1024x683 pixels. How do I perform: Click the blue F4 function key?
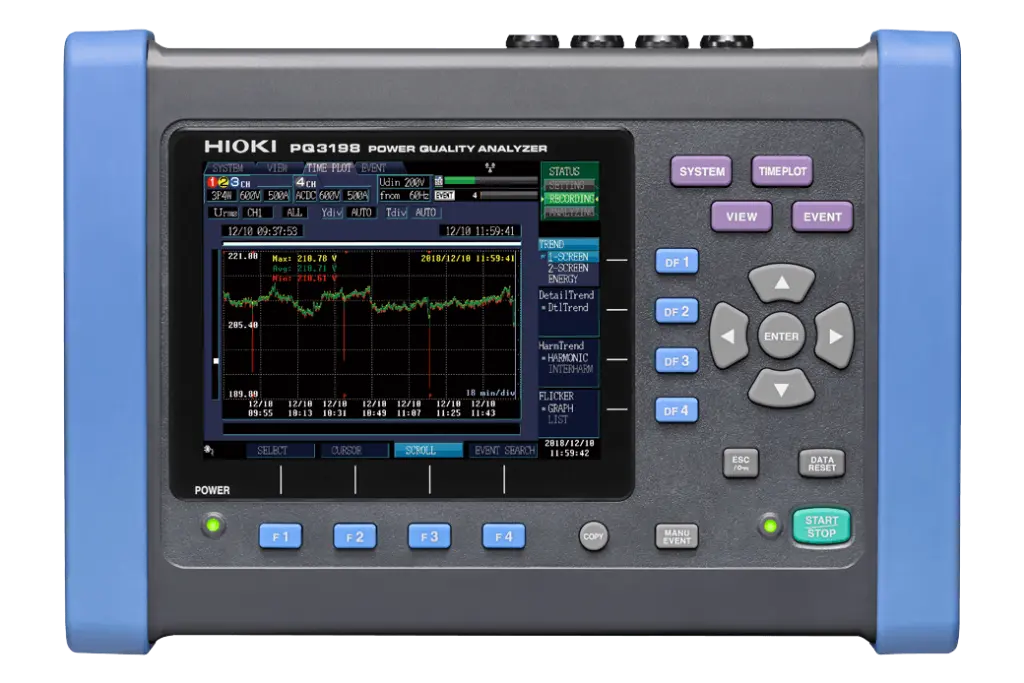[504, 537]
